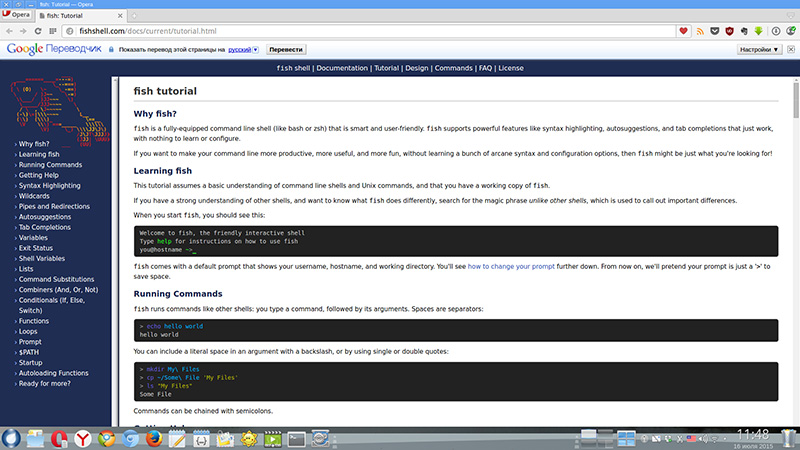Jump to 'Lists' in the sidebar
Viewport: 800px width, 450px height.
click(26, 269)
